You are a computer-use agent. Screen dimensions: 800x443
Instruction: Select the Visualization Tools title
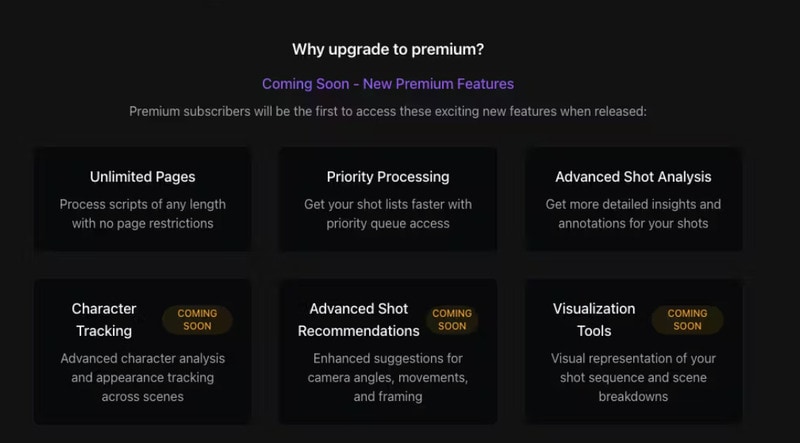click(x=593, y=320)
